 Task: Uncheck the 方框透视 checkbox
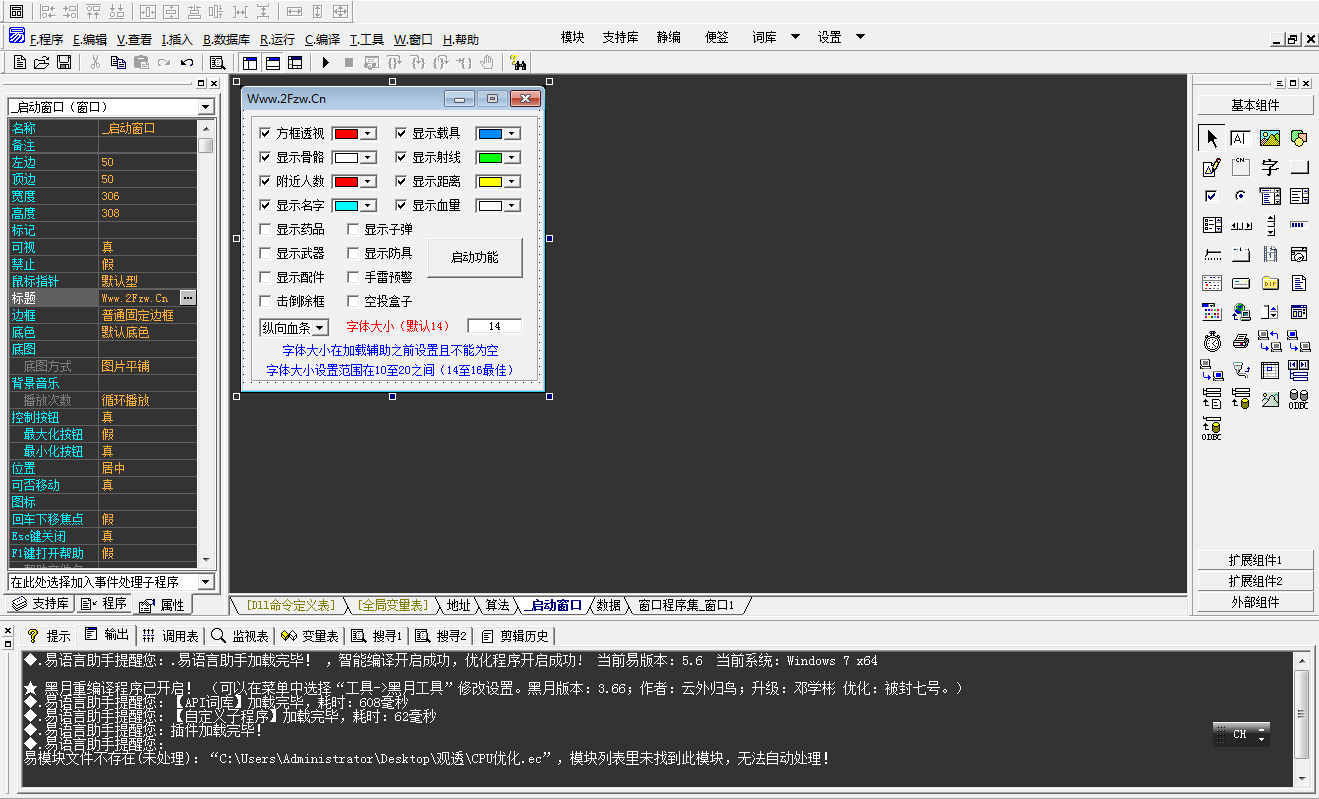point(265,133)
